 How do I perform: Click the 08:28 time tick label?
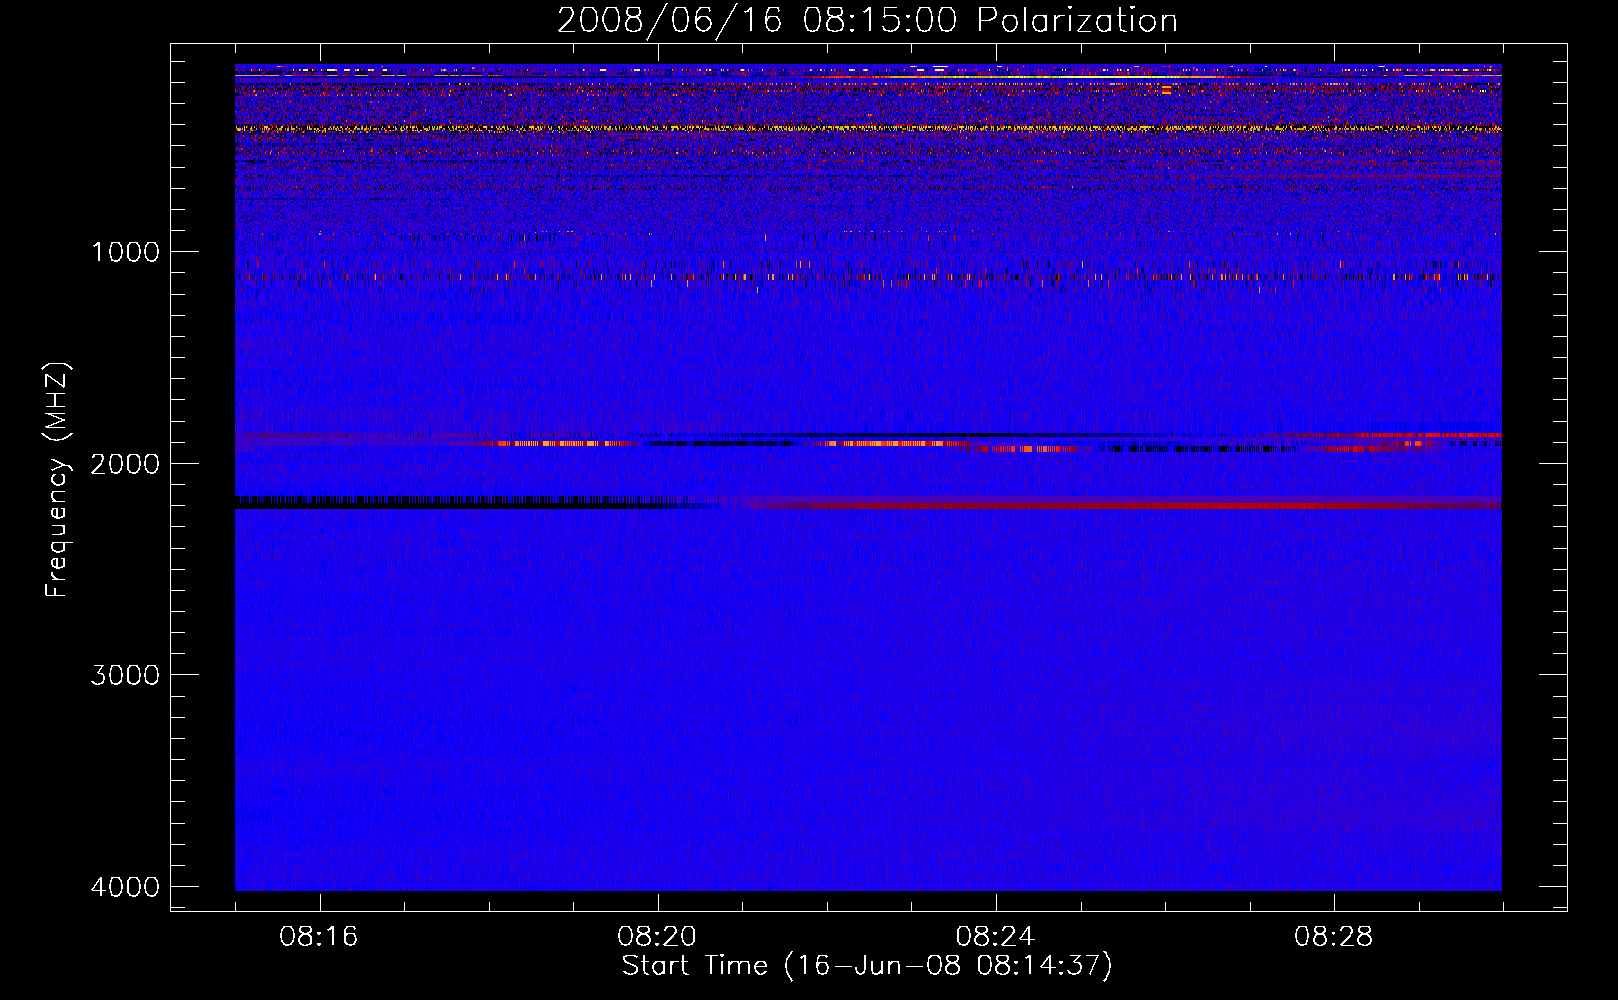1333,937
